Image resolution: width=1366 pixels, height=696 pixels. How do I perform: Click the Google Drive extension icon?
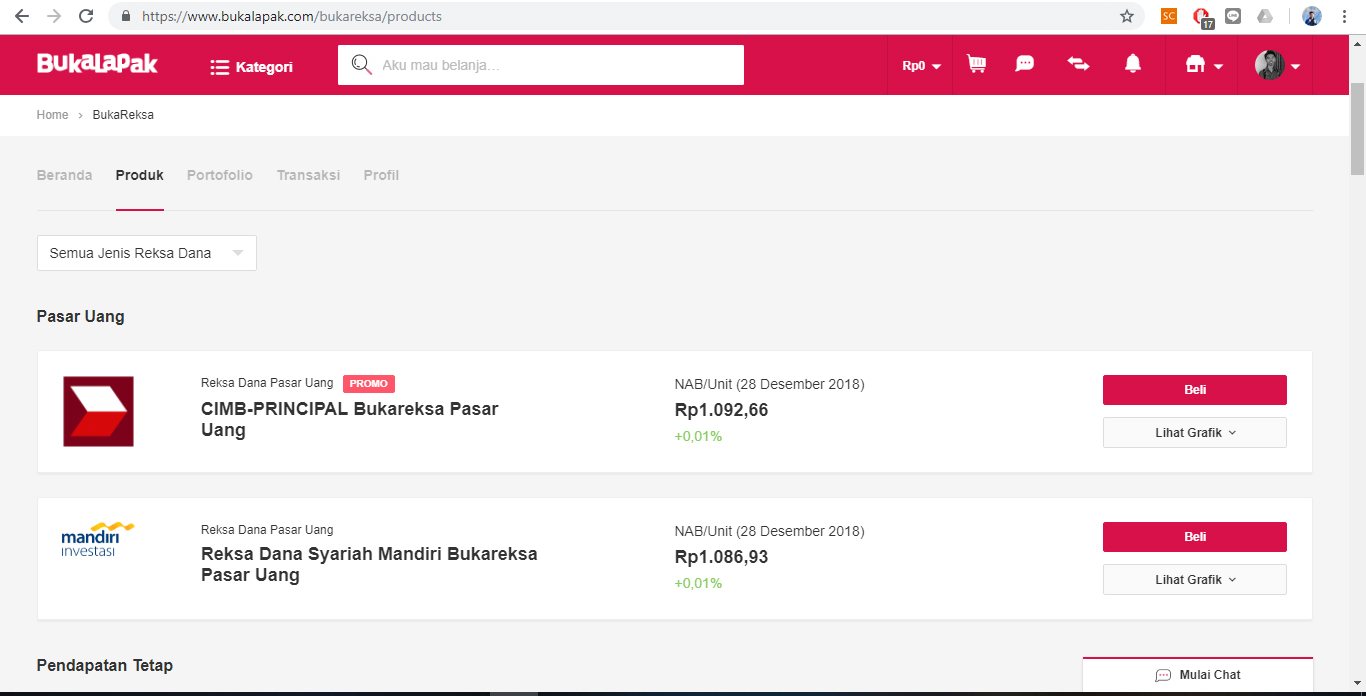click(1265, 16)
